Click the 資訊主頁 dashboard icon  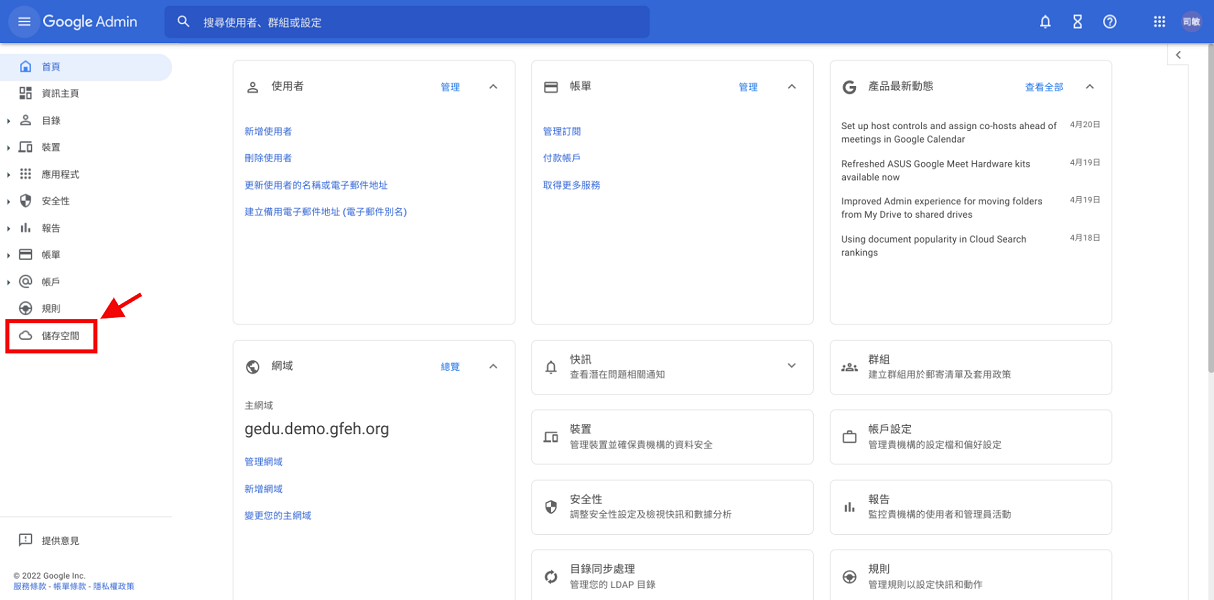pos(26,93)
